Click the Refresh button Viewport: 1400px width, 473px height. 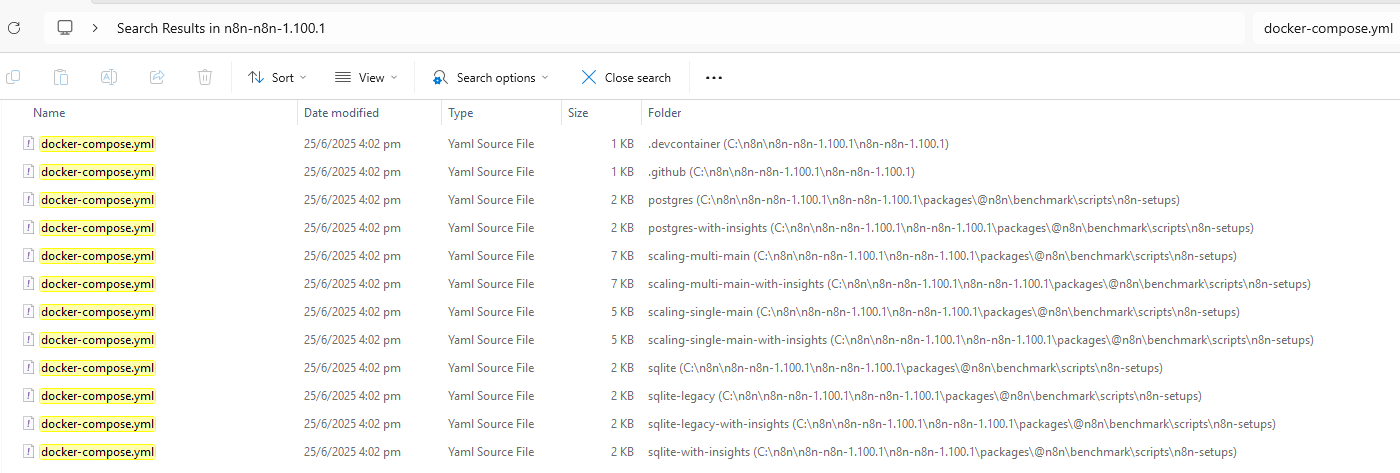[14, 28]
